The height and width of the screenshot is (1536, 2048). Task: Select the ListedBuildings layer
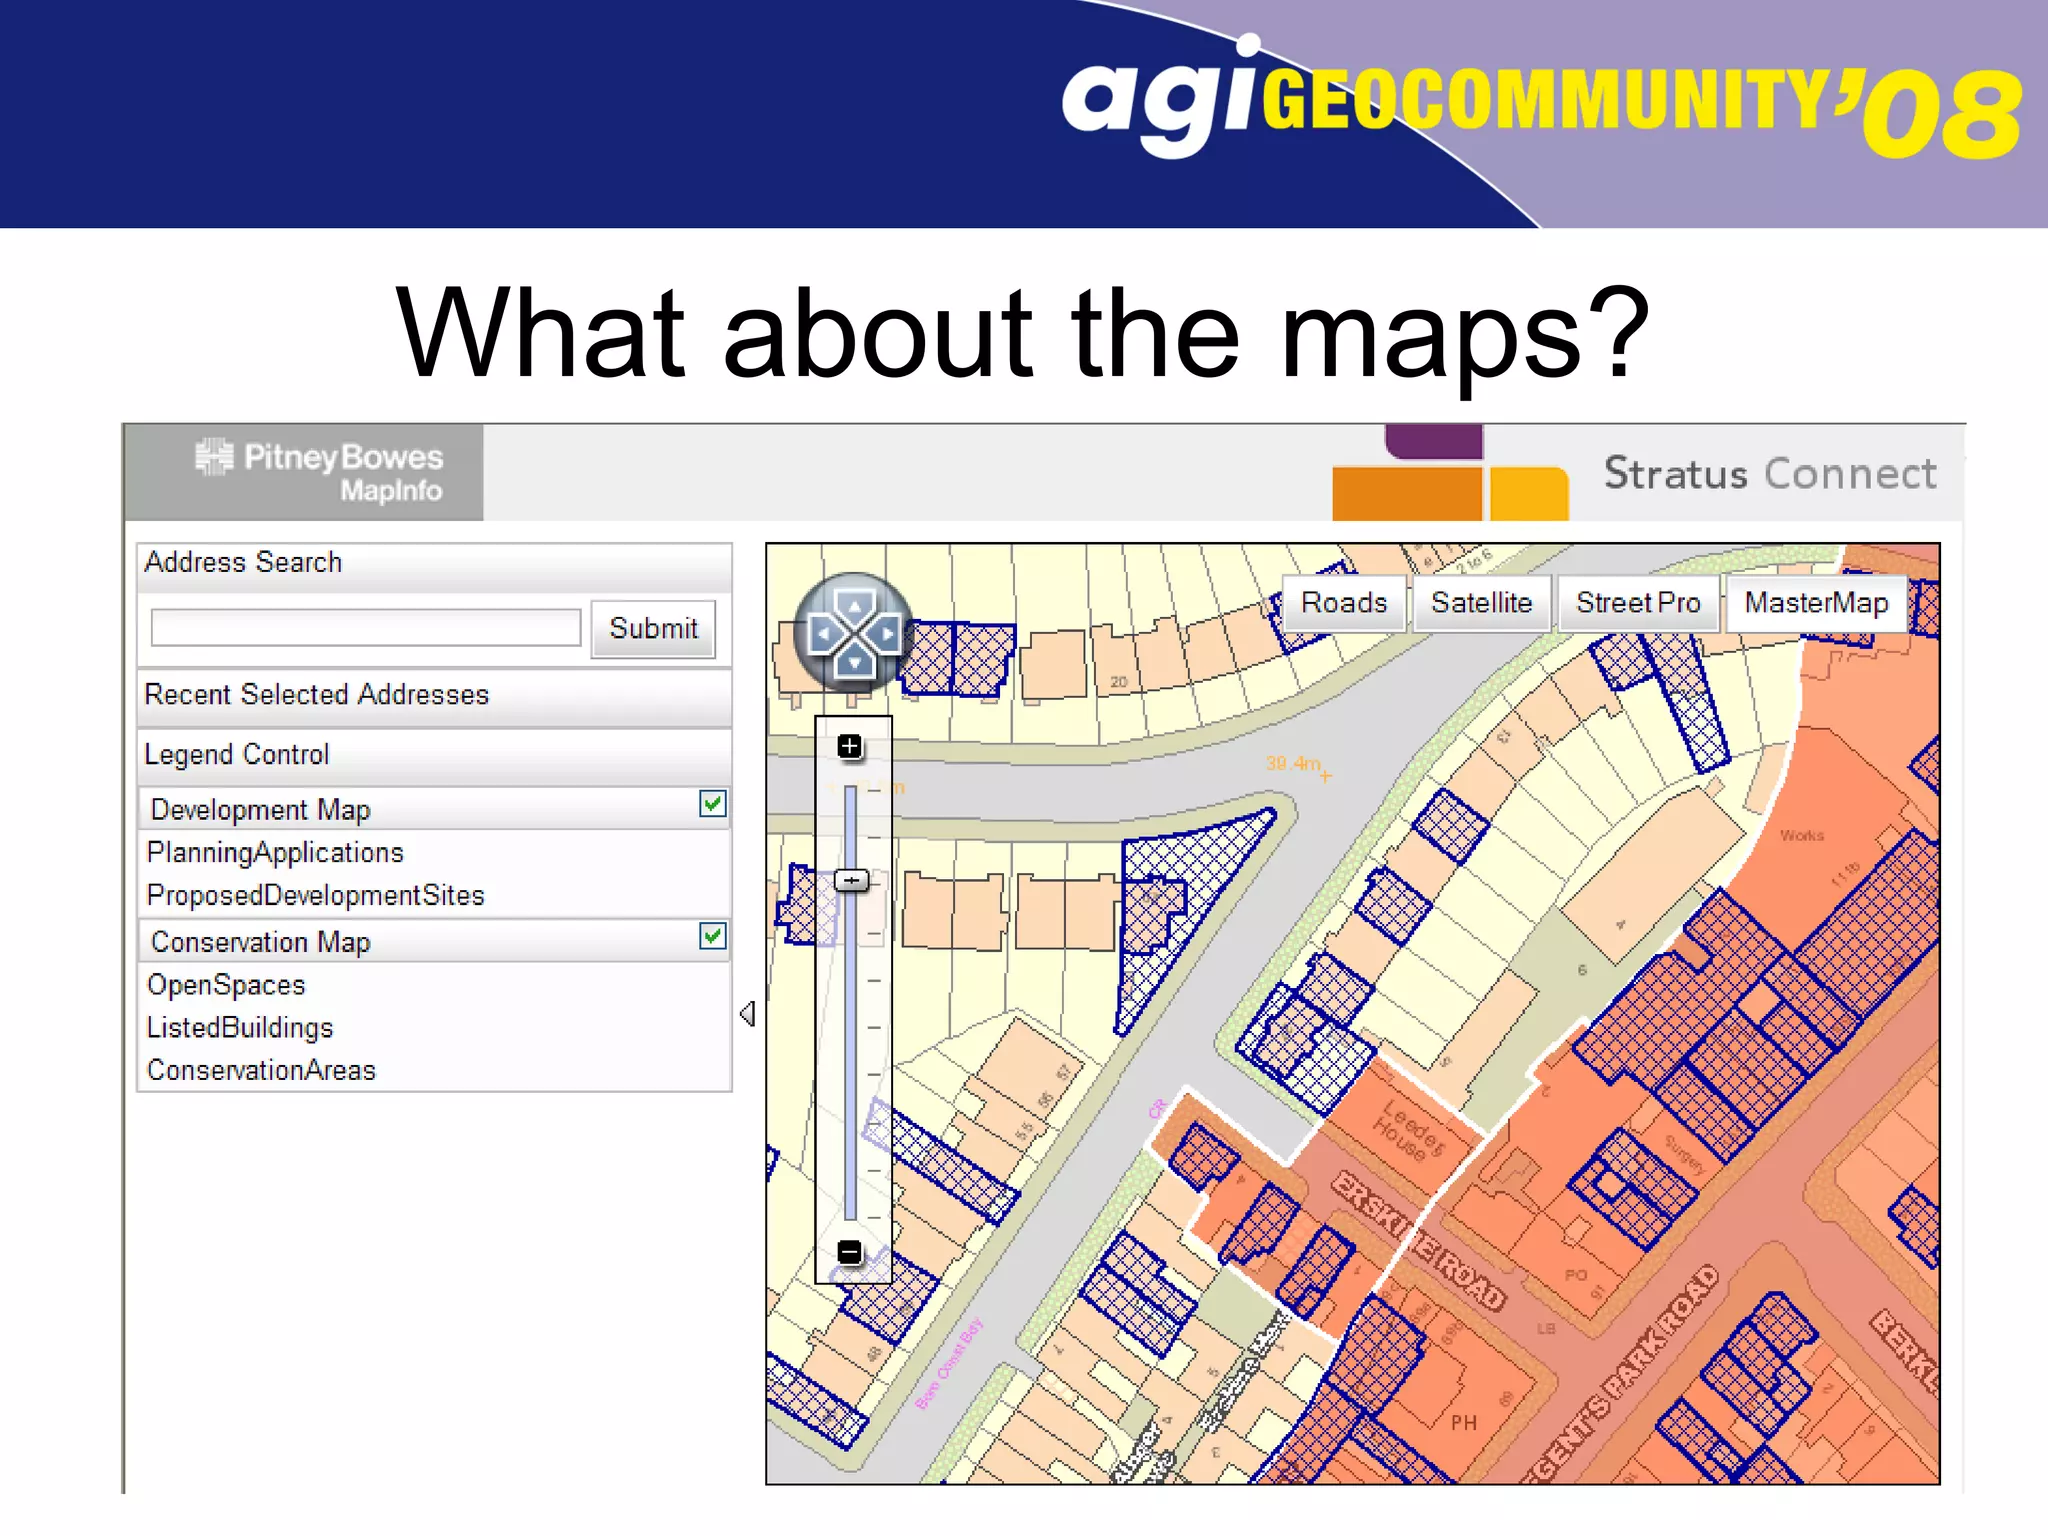pyautogui.click(x=240, y=1028)
